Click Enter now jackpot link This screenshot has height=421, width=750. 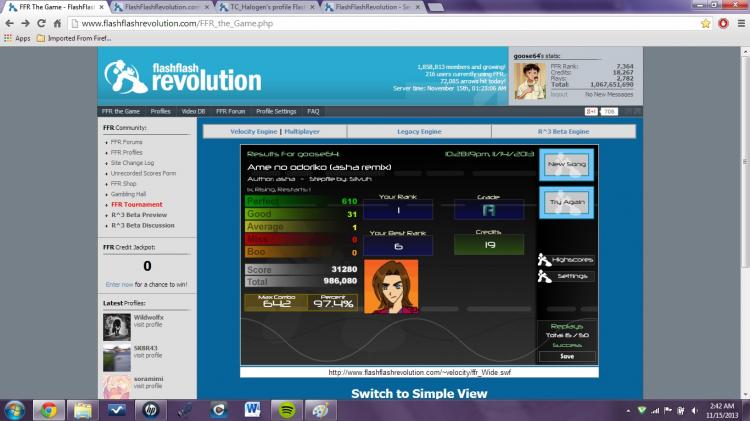(x=119, y=285)
